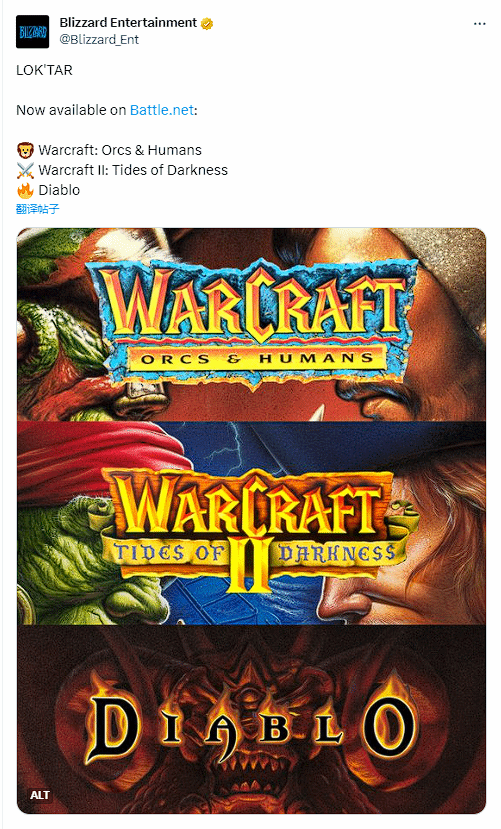Image resolution: width=501 pixels, height=829 pixels.
Task: Click the 'Now available on' text
Action: 71,110
